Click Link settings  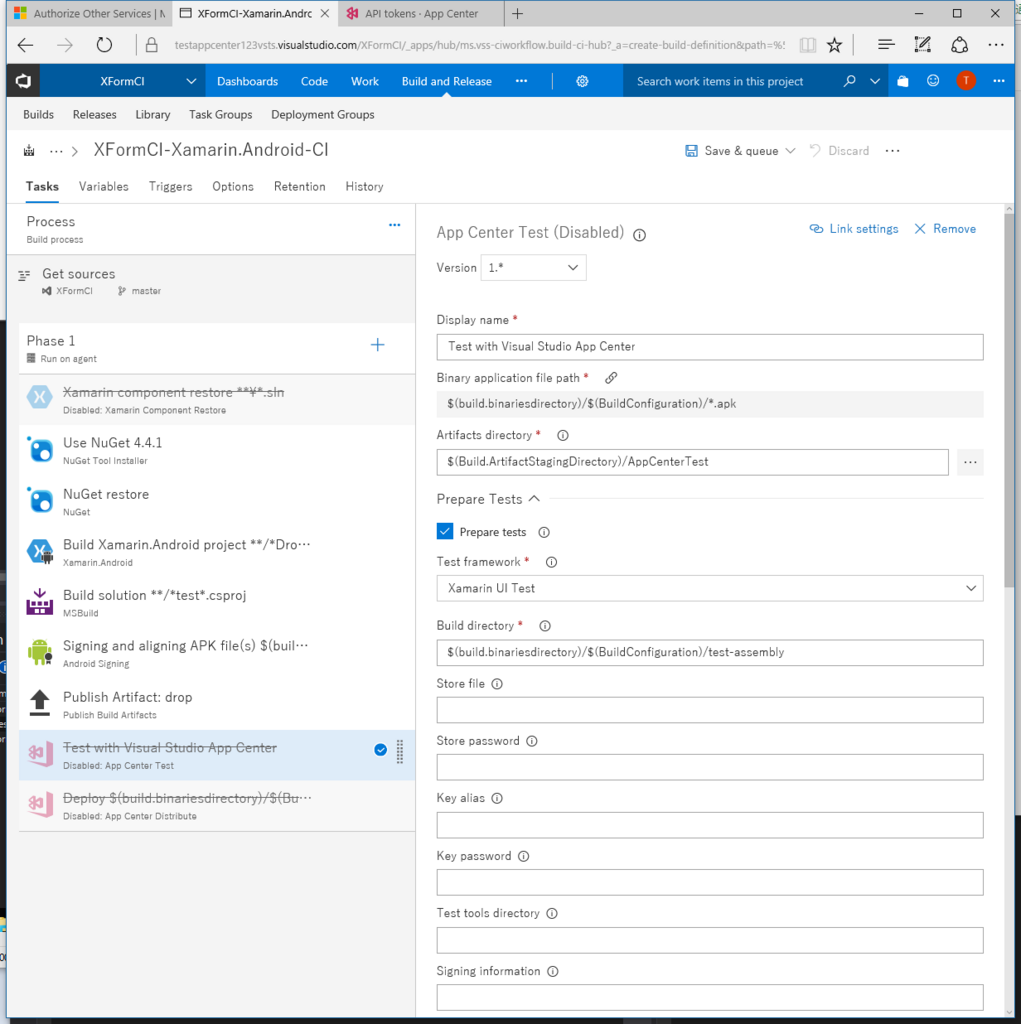854,229
